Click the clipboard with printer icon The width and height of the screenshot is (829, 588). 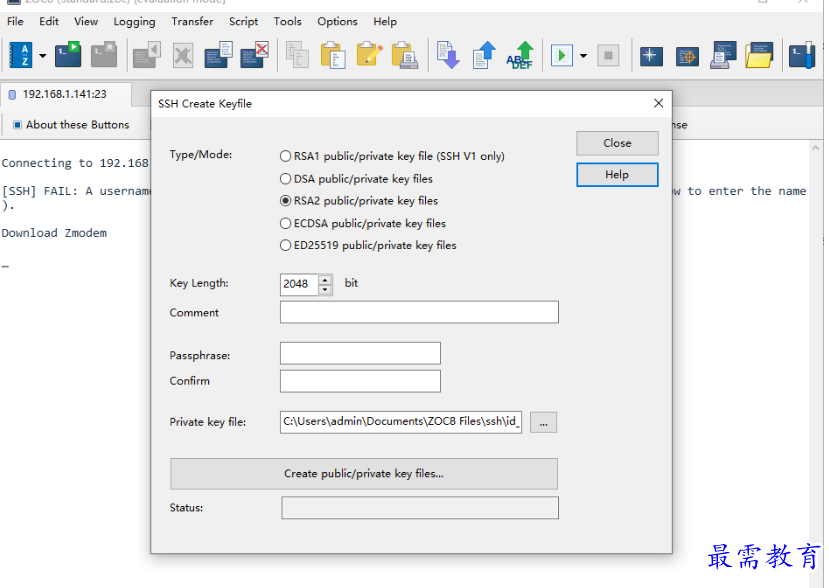pyautogui.click(x=404, y=55)
